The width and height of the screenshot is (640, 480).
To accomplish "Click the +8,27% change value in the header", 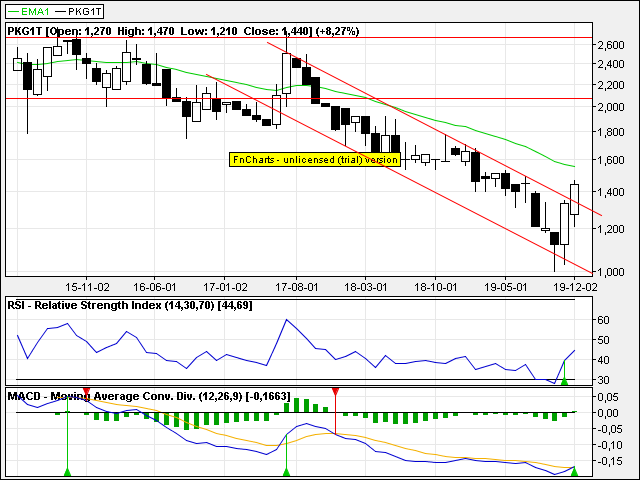I will coord(337,31).
